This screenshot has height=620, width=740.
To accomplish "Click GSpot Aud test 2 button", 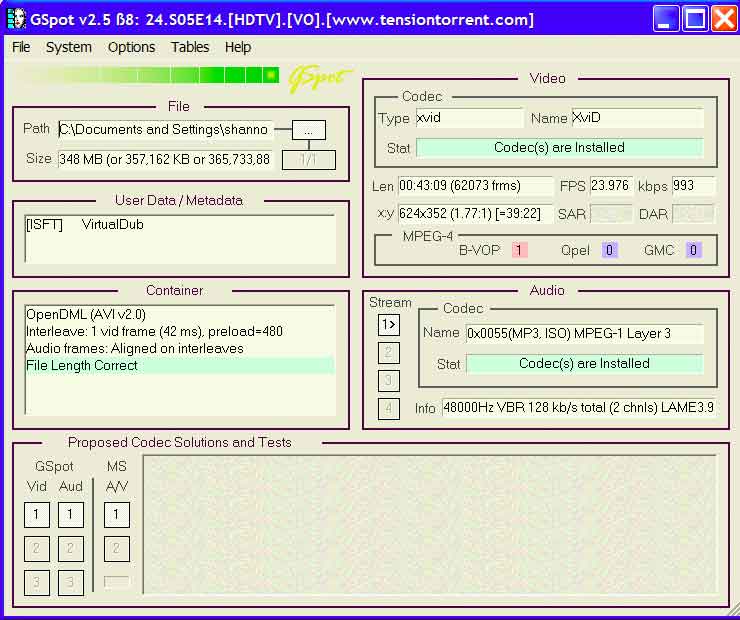I will coord(71,549).
